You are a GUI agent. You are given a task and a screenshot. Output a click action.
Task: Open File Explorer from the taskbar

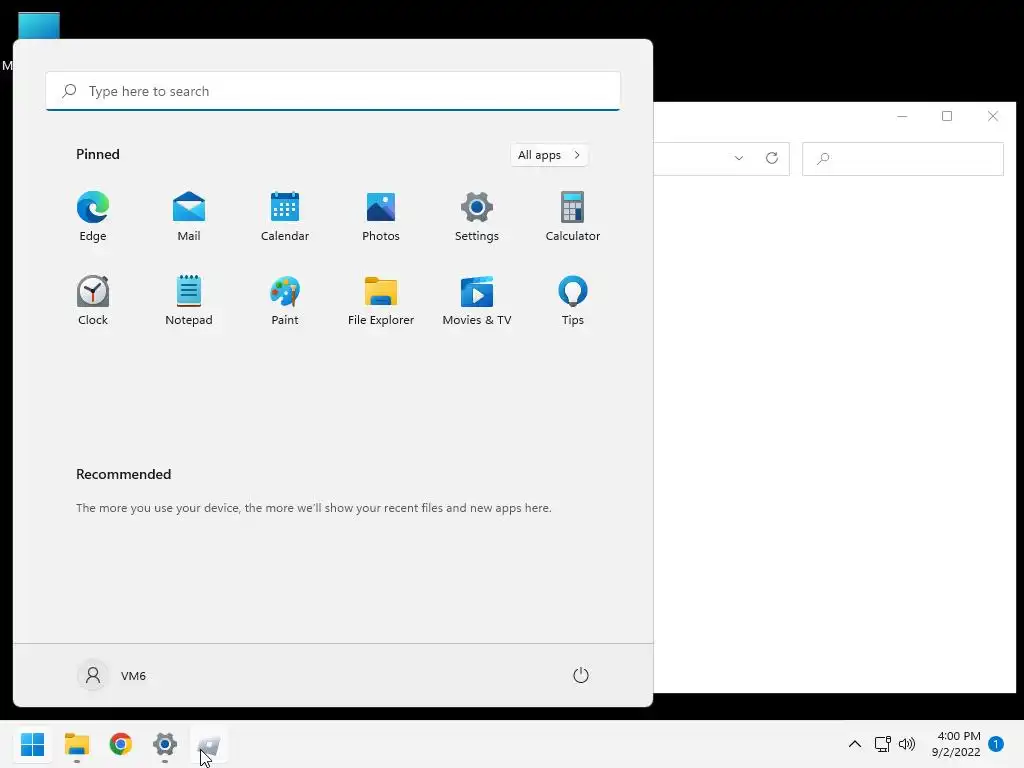[x=77, y=744]
